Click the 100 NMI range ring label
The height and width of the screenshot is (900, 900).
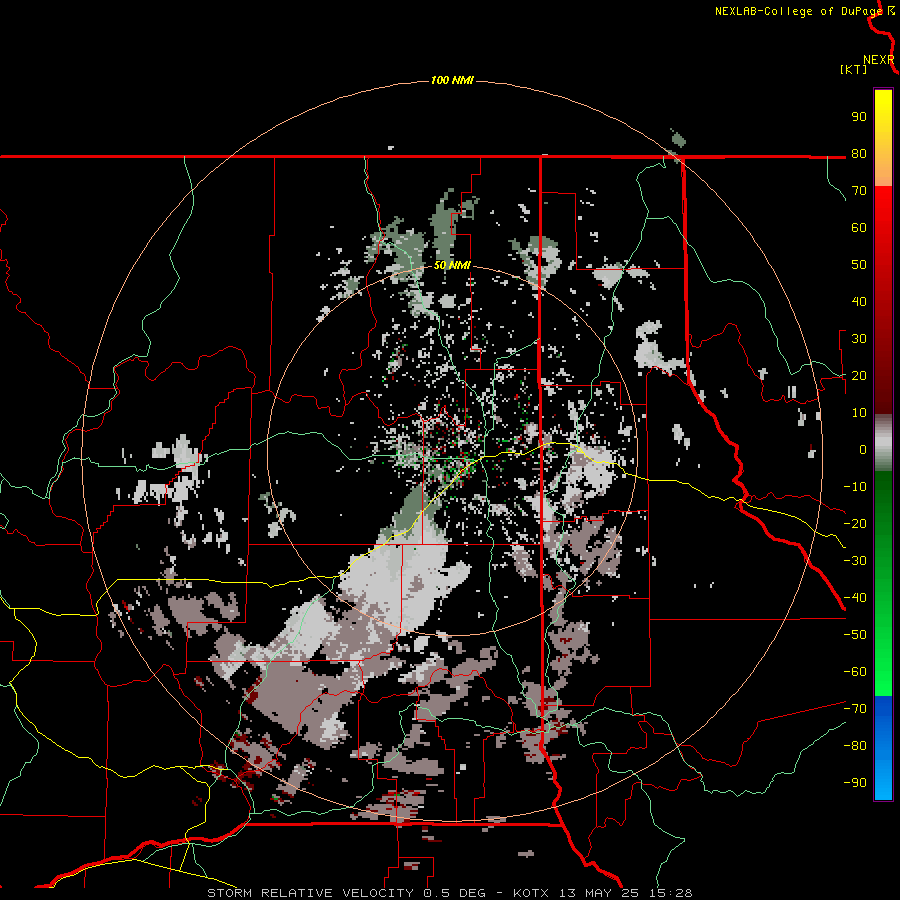click(452, 80)
